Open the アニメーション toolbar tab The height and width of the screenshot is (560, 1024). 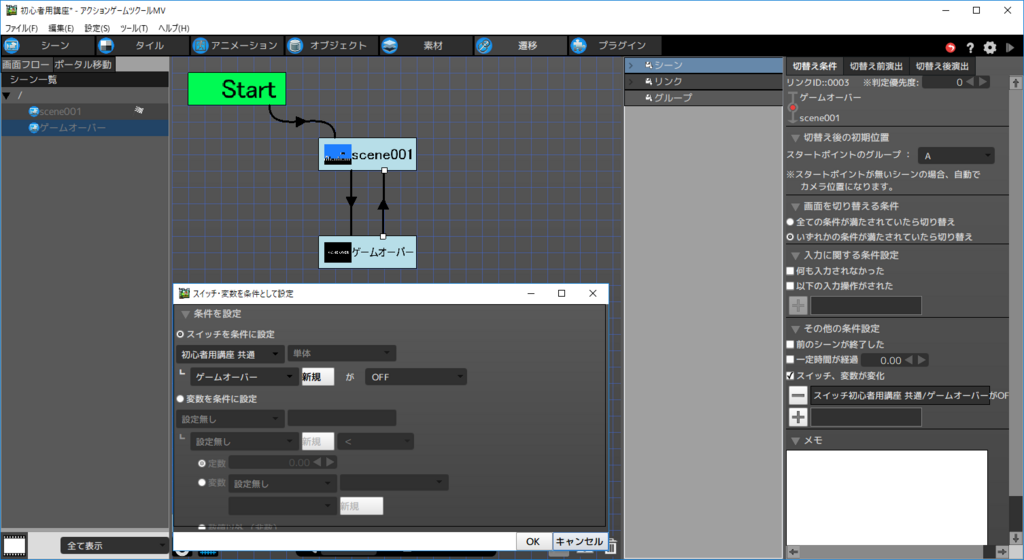point(236,46)
